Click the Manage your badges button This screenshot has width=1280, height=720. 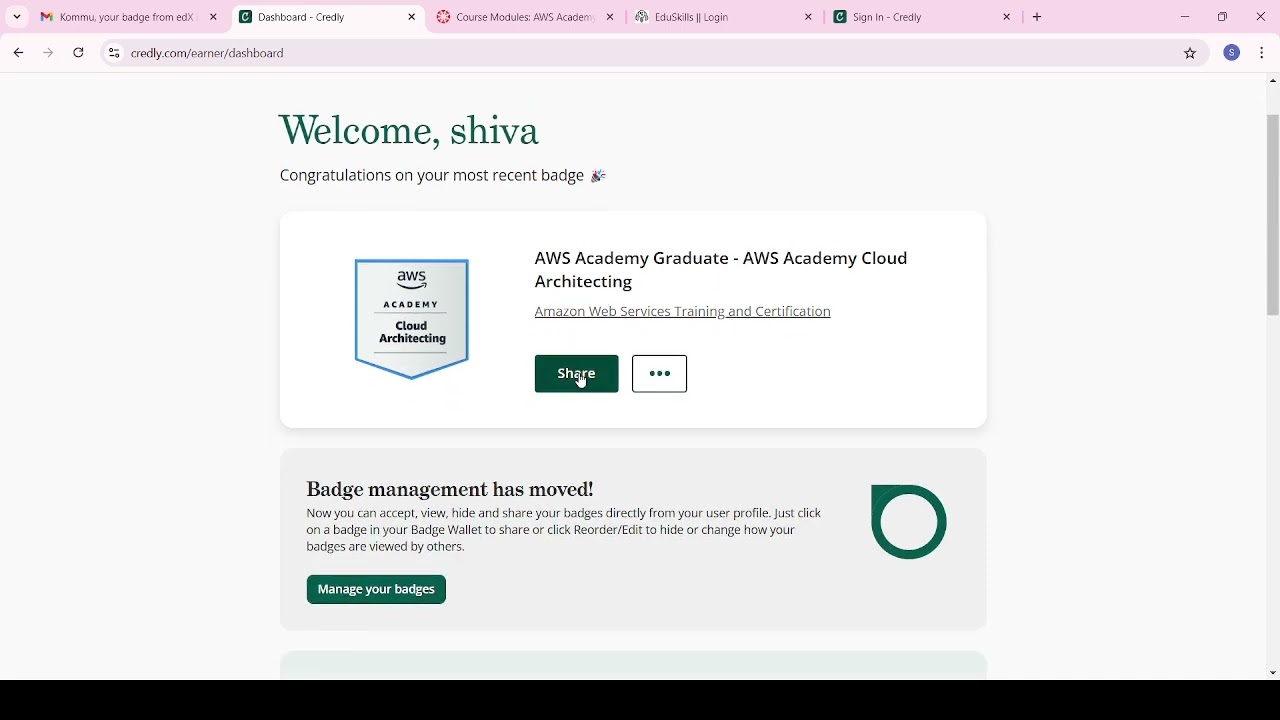point(376,589)
